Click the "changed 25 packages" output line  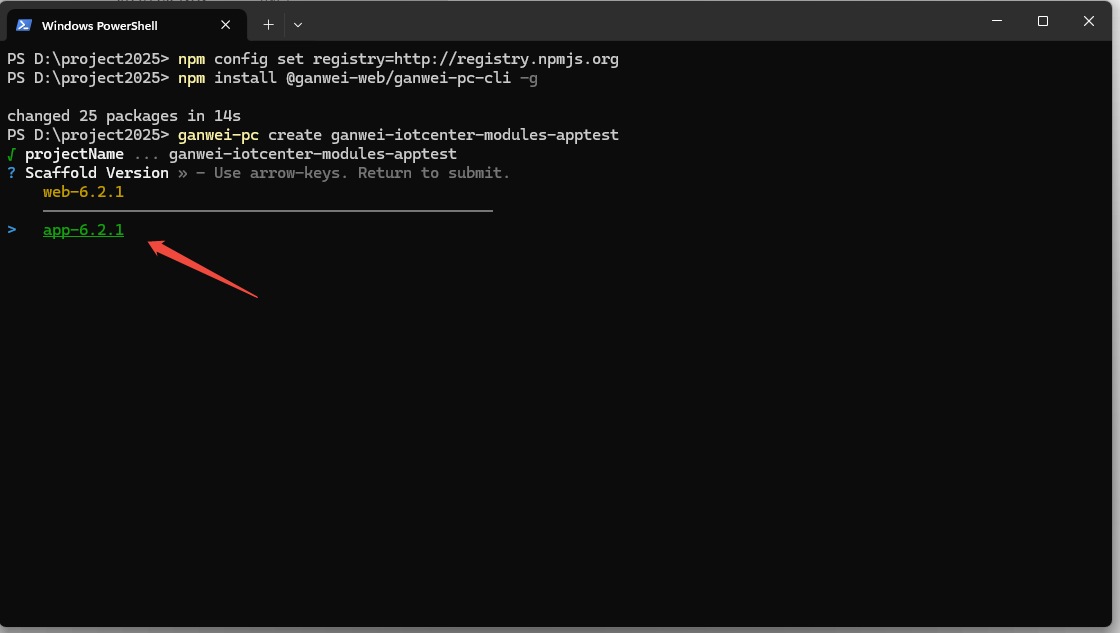tap(124, 116)
